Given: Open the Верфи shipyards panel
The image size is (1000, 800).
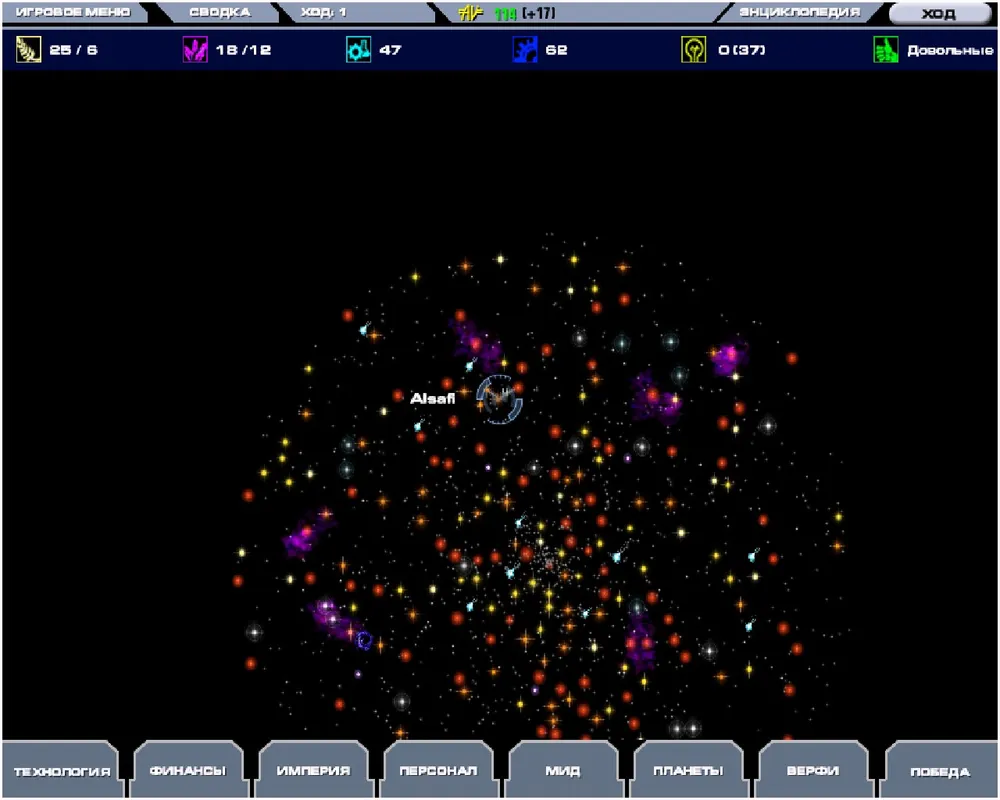Looking at the screenshot, I should click(813, 771).
